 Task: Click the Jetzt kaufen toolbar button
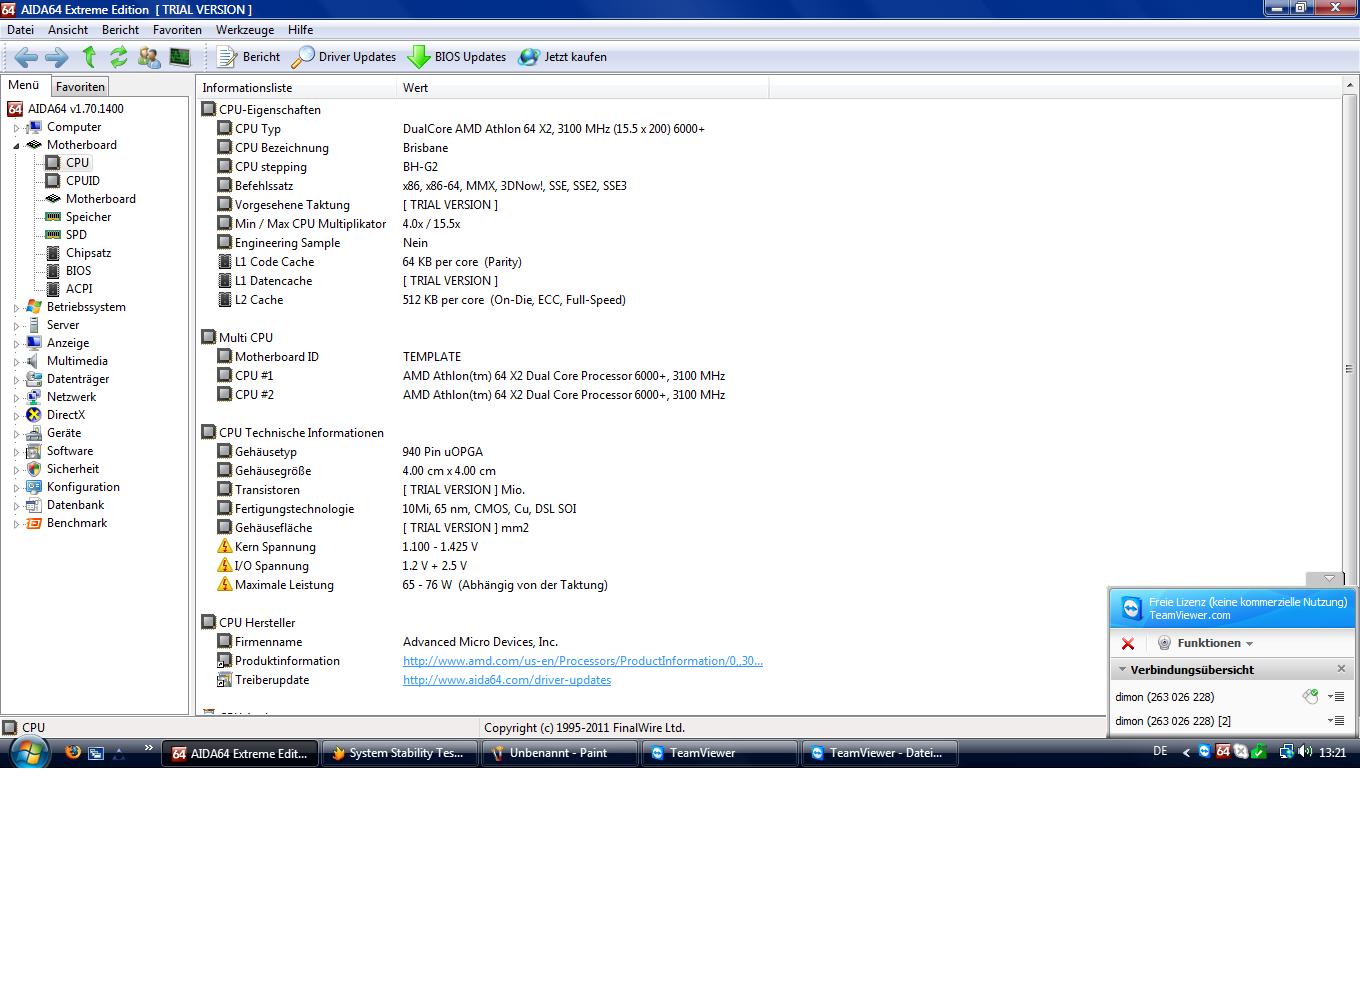coord(563,57)
